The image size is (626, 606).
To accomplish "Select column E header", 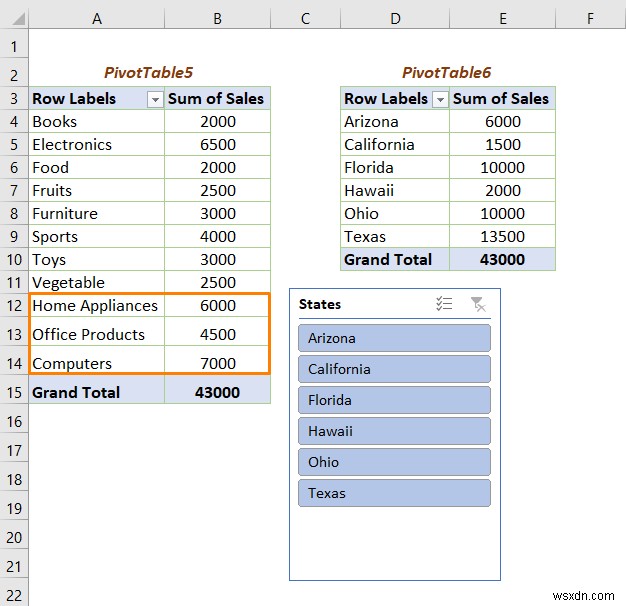I will click(x=503, y=19).
